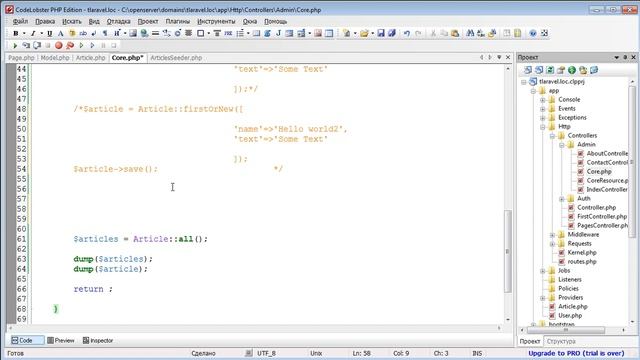Expand the Middleware folder node

click(552, 235)
